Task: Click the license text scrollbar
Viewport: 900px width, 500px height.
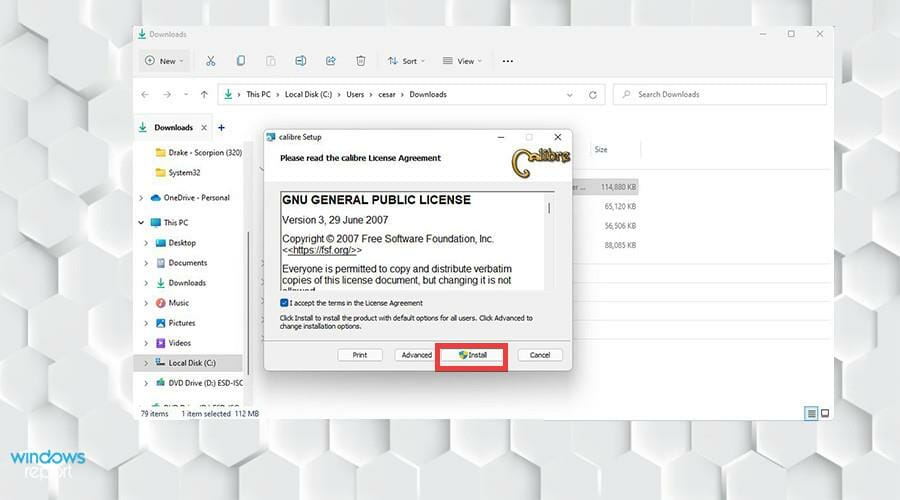Action: coord(549,241)
